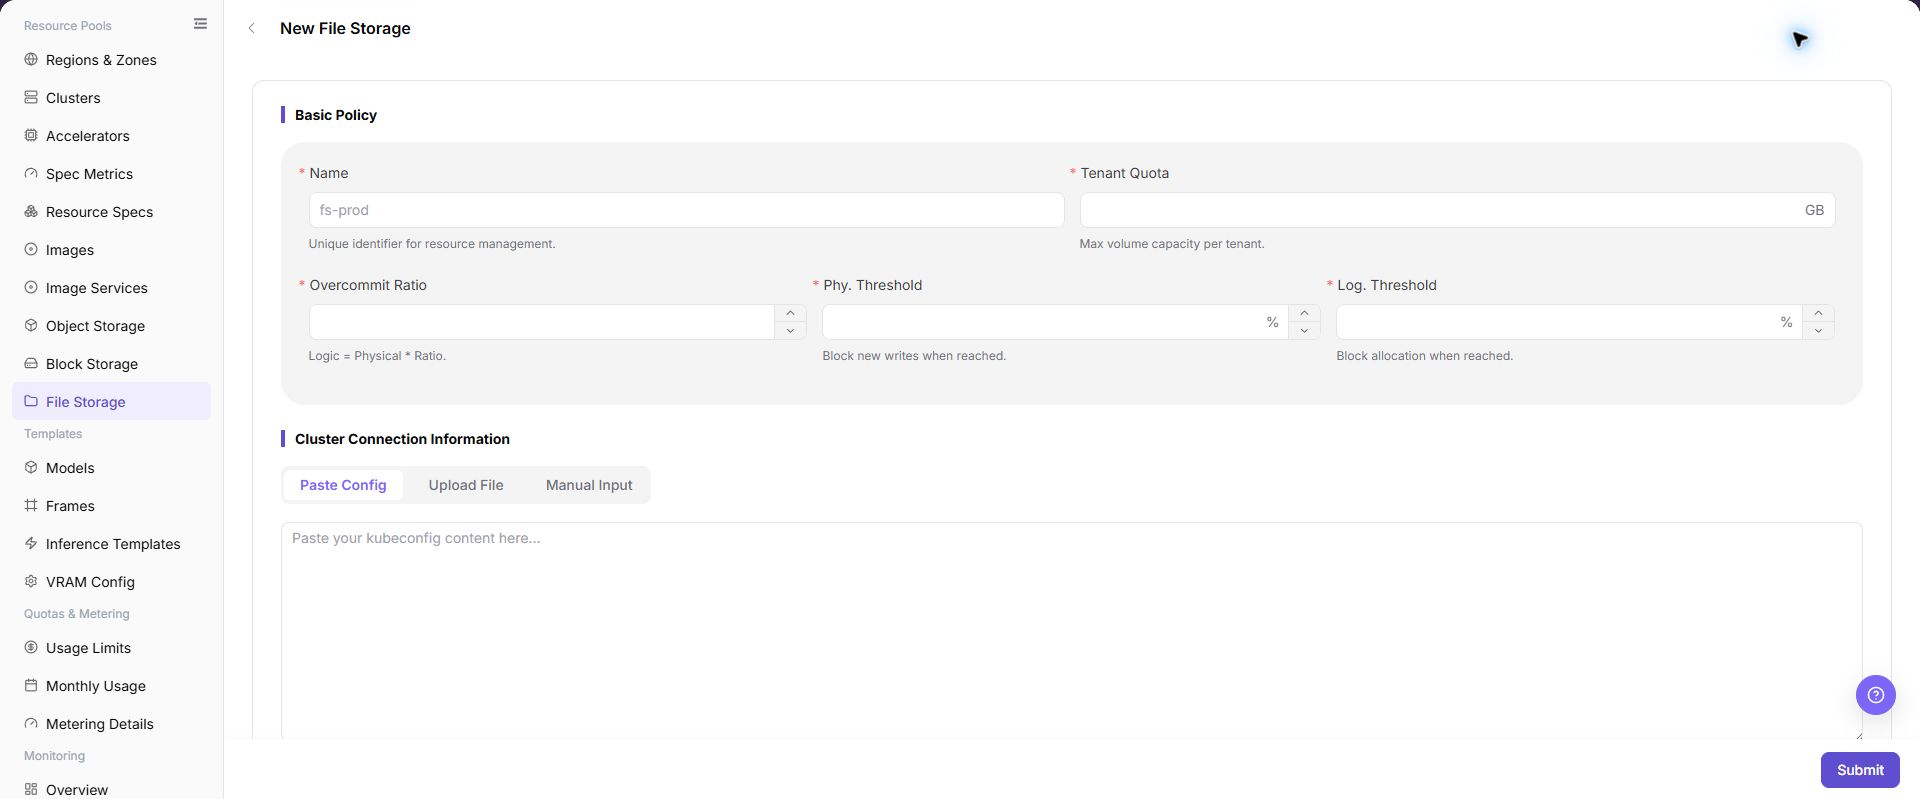Click the Object Storage cube icon

click(x=31, y=326)
